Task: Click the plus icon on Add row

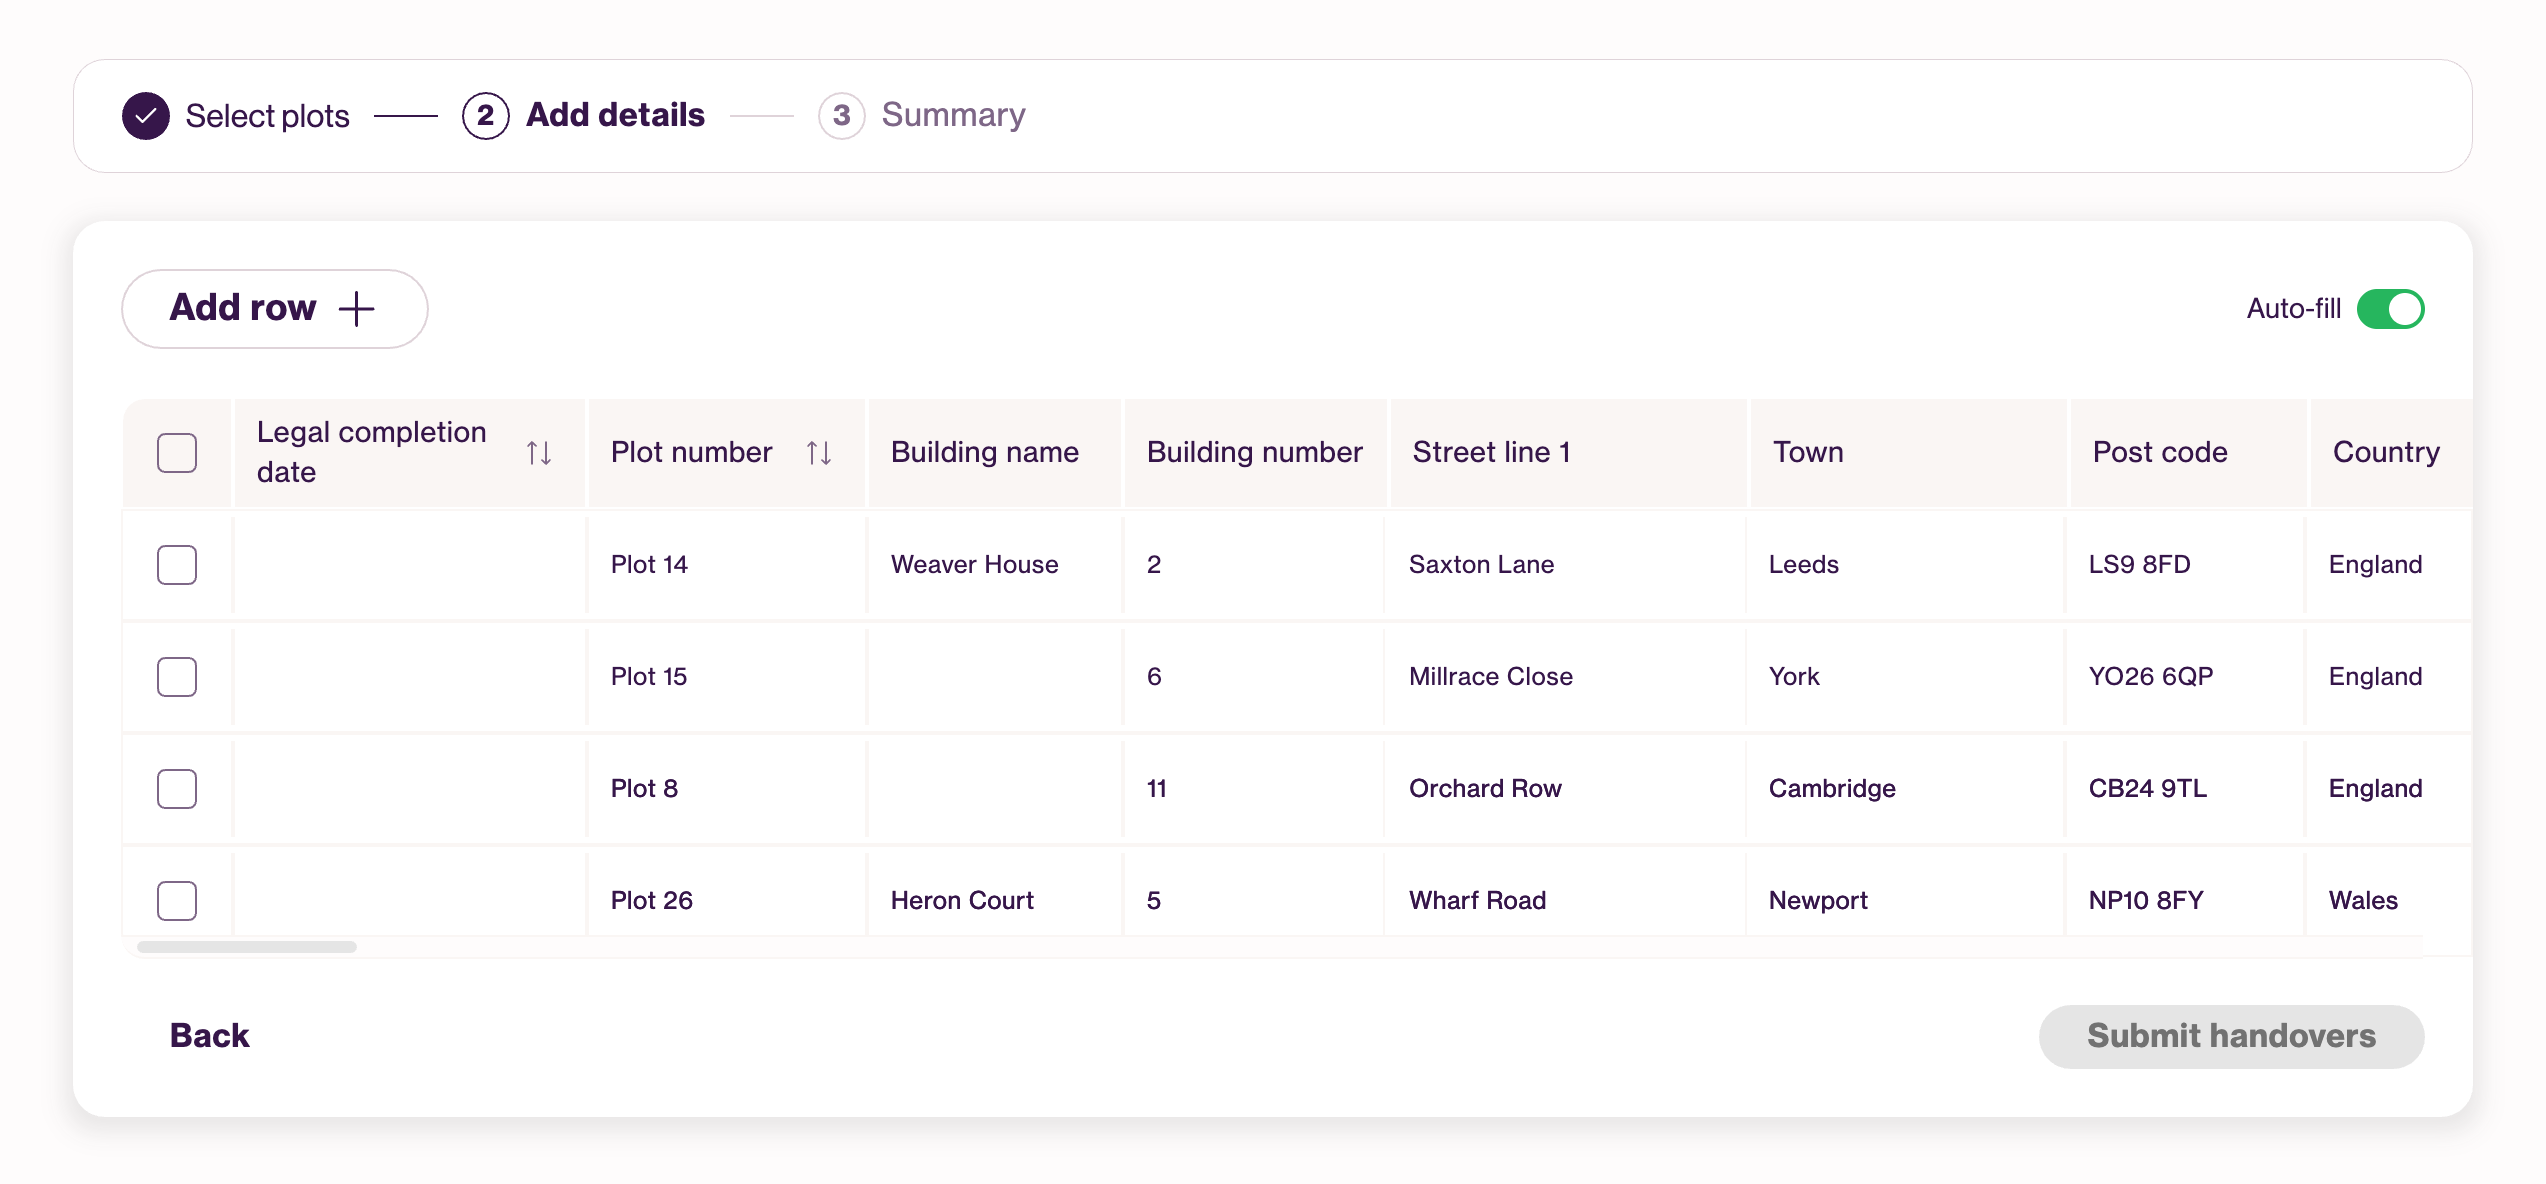Action: click(356, 309)
